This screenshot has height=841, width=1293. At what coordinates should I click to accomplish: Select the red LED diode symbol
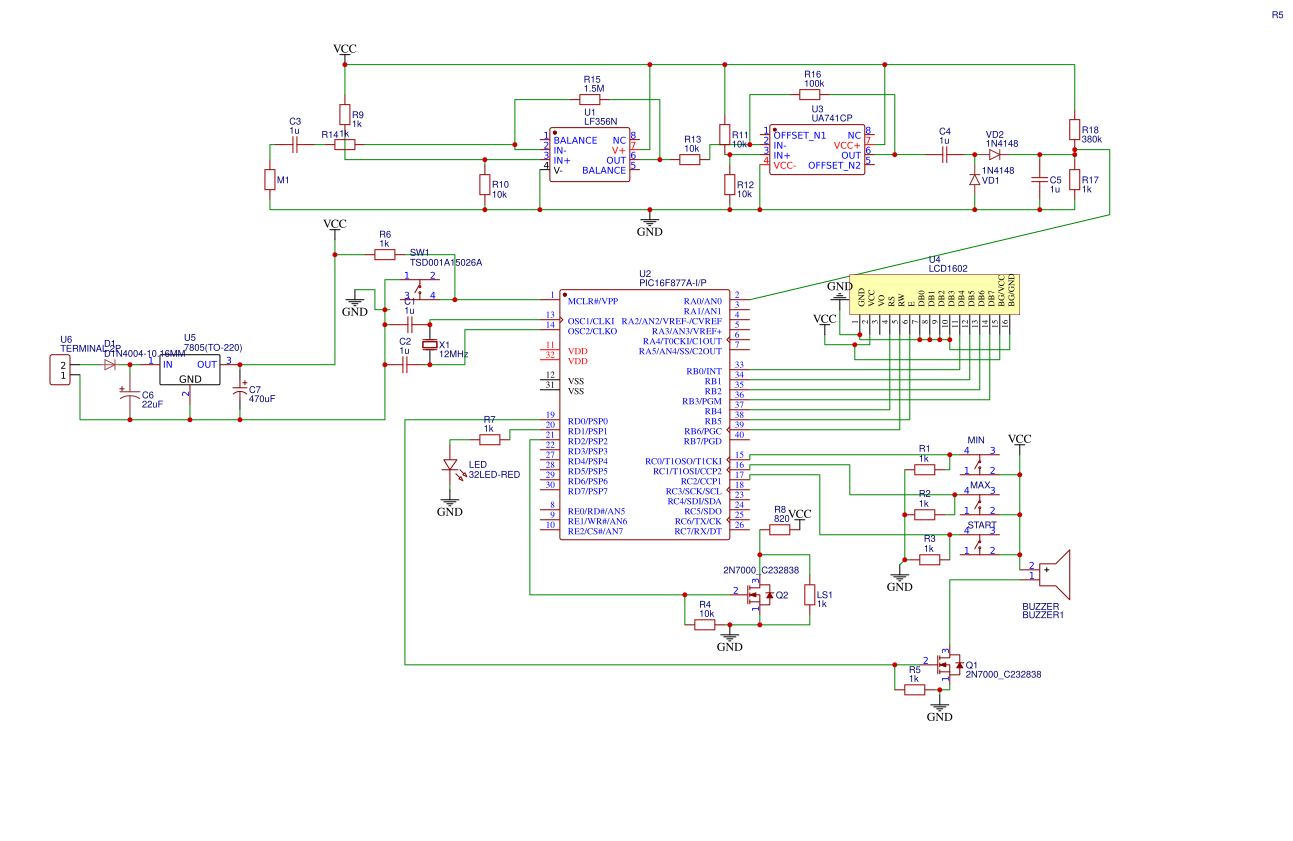pos(450,465)
